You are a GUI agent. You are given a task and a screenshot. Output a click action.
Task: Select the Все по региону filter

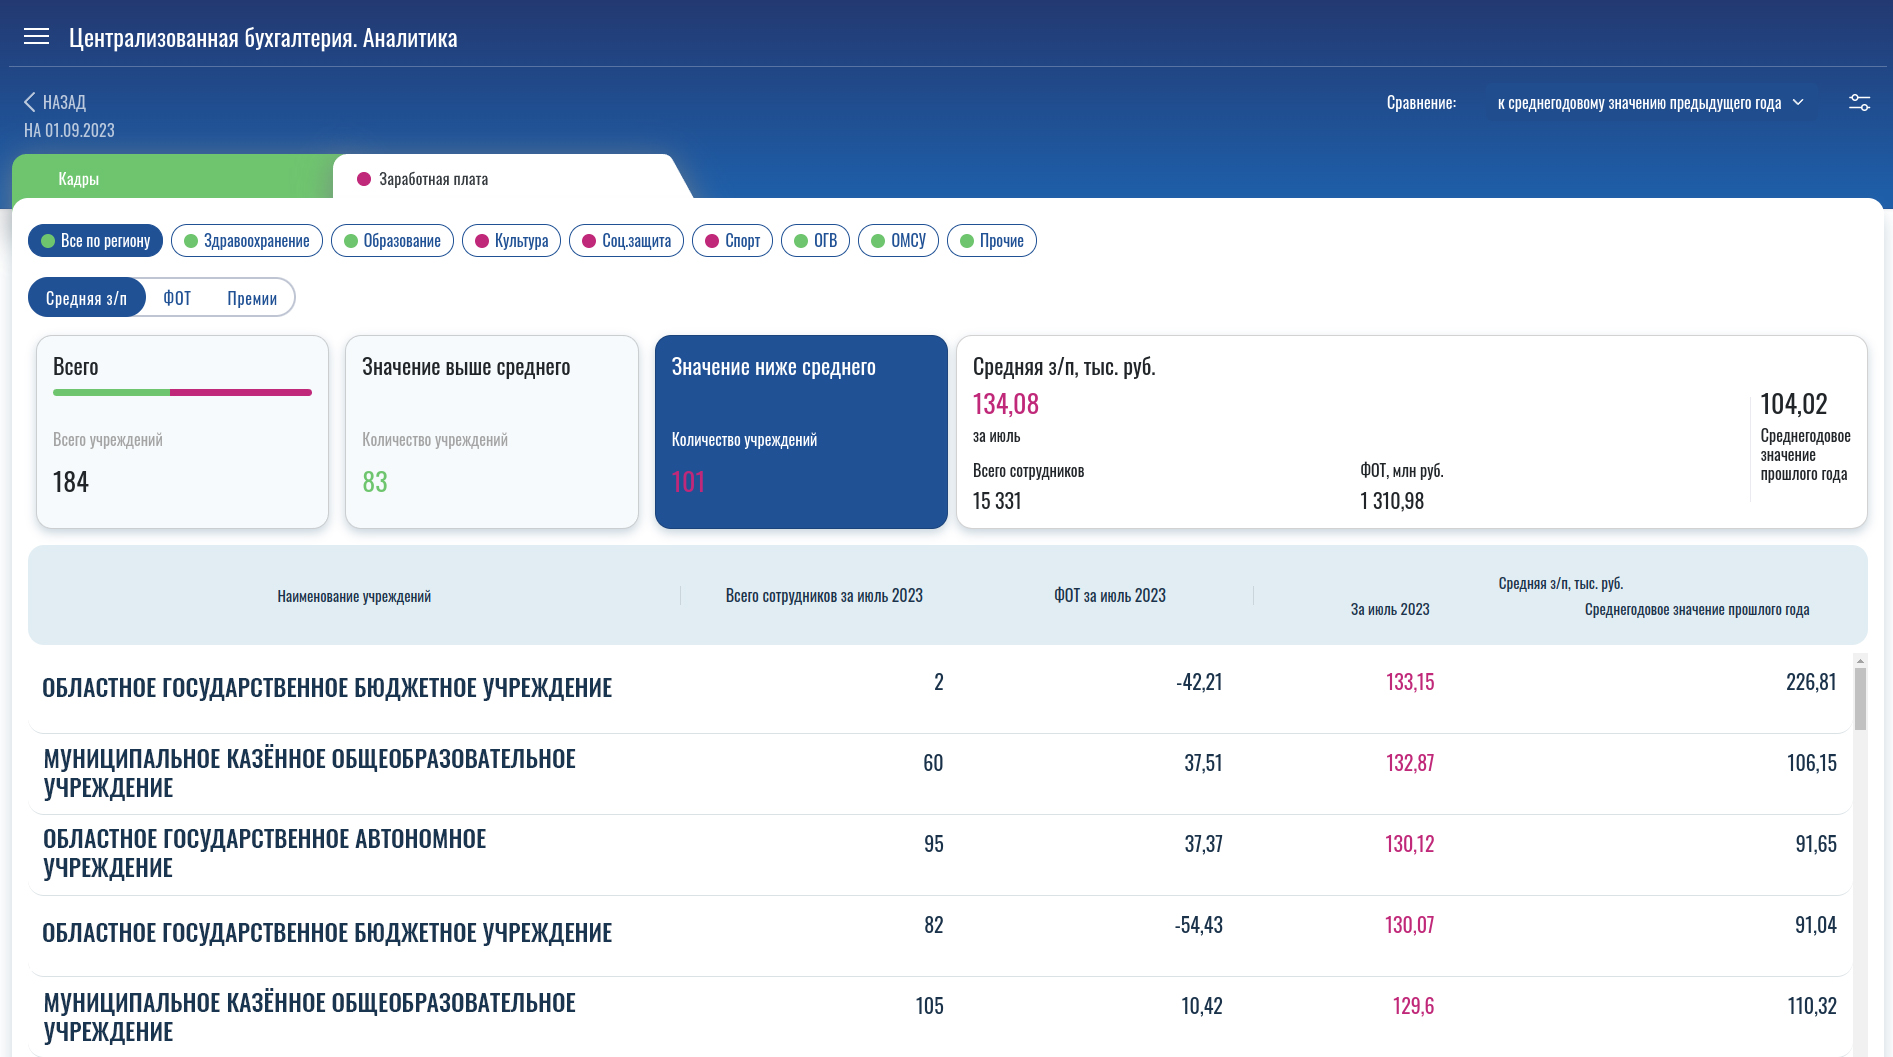tap(95, 241)
